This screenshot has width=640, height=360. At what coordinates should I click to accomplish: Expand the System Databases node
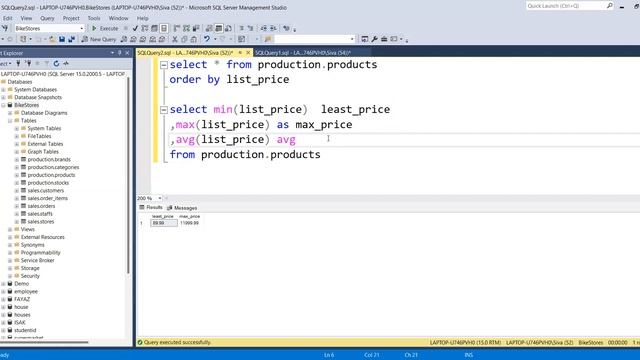click(x=3, y=89)
